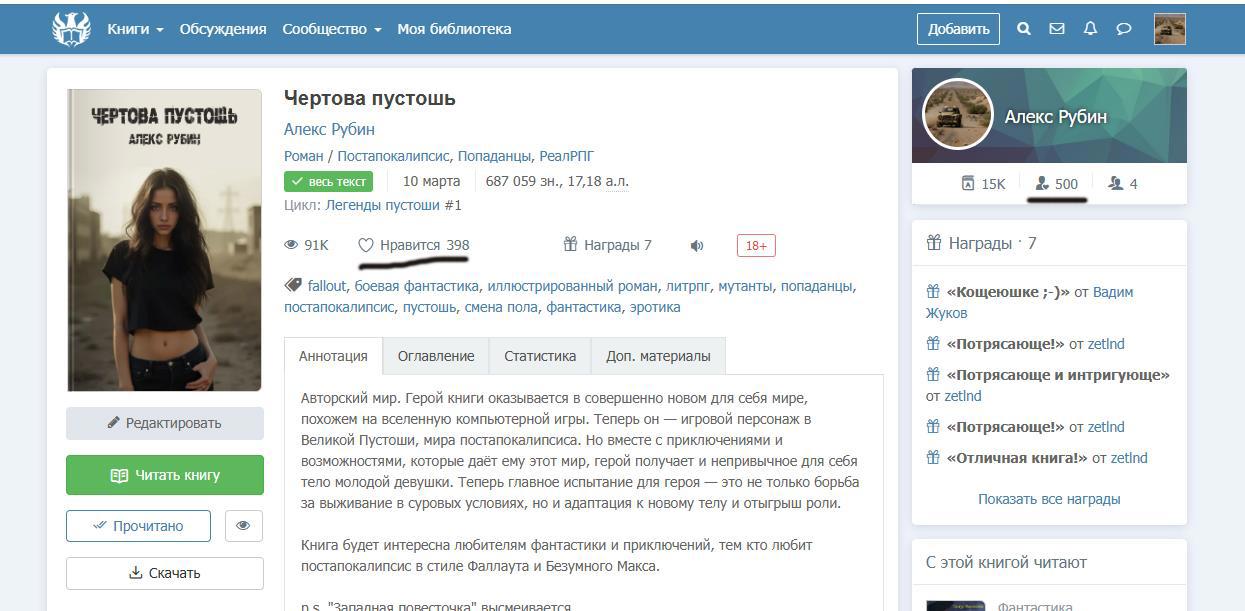Open the author's 500 subscribers count
Screen dimensions: 1245x611
1057,184
